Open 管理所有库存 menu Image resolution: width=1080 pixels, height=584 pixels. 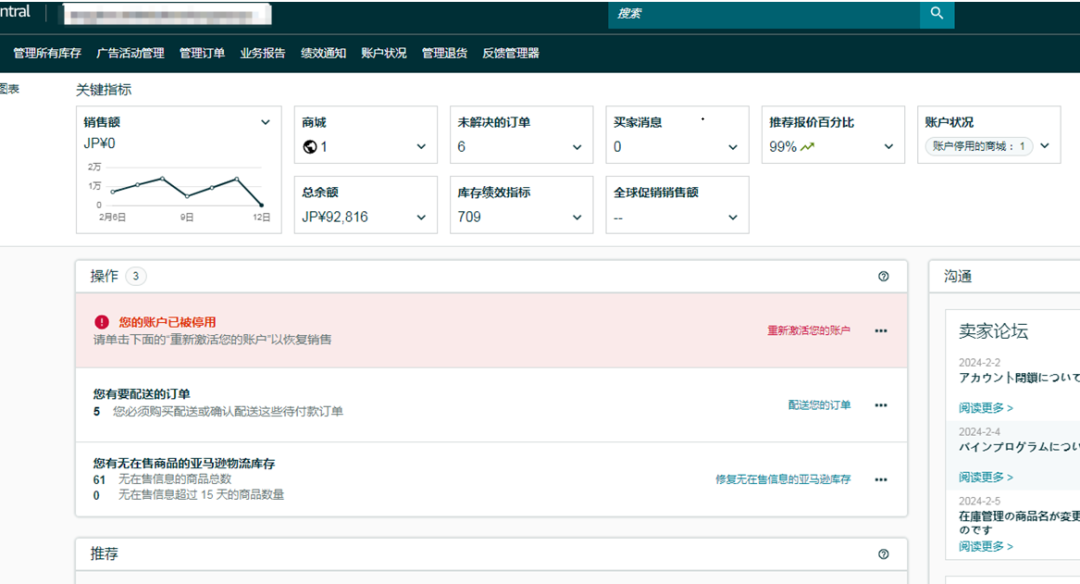[x=47, y=53]
